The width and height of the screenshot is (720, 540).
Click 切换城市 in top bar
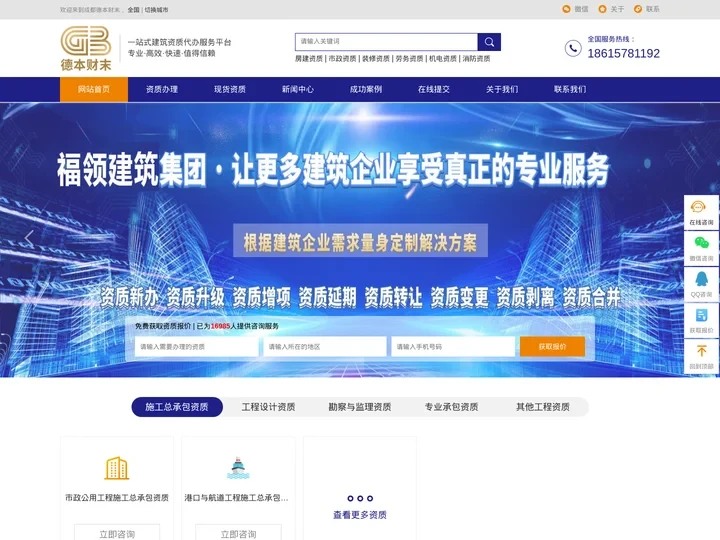(156, 10)
